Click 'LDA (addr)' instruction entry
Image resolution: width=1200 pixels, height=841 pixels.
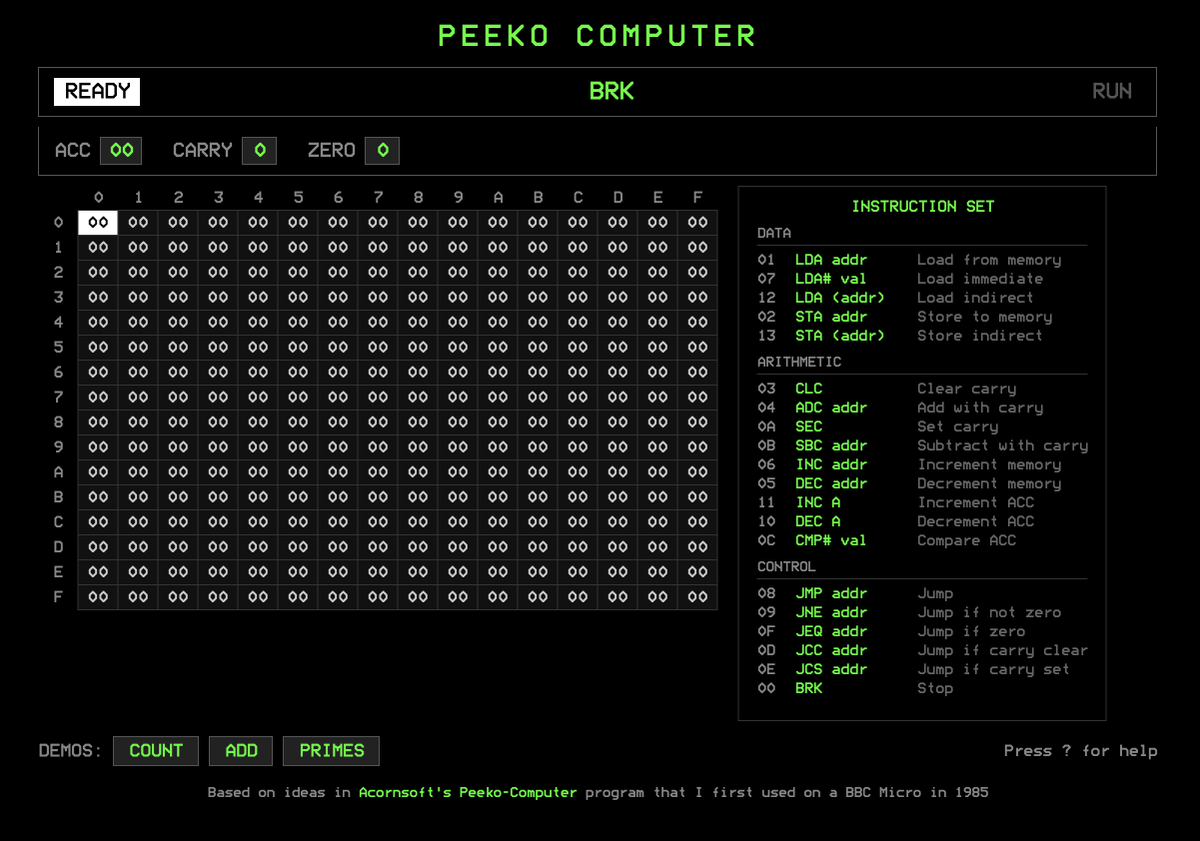coord(840,298)
